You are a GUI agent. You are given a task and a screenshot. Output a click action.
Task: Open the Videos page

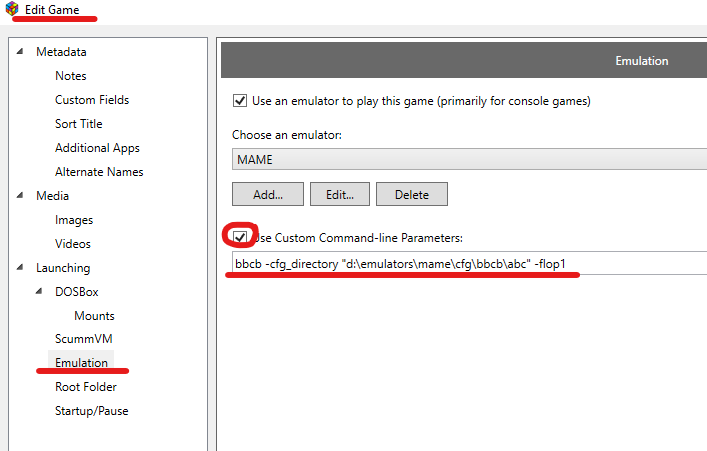(73, 244)
